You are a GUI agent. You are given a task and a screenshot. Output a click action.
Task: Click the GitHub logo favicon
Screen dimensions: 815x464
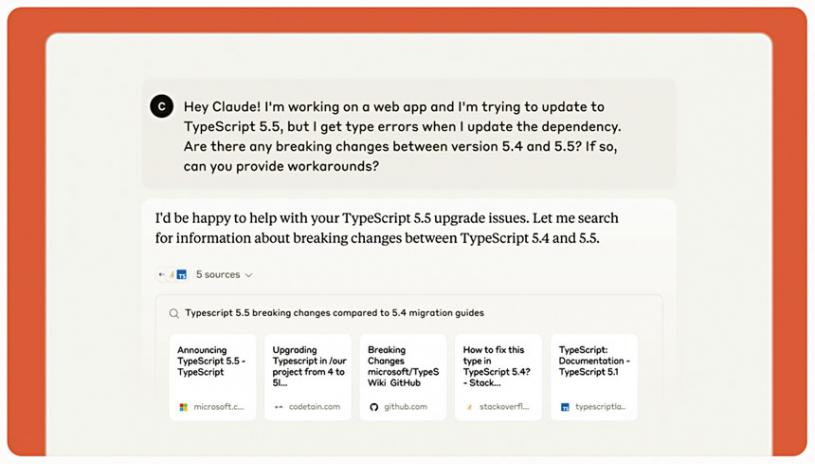tap(374, 407)
